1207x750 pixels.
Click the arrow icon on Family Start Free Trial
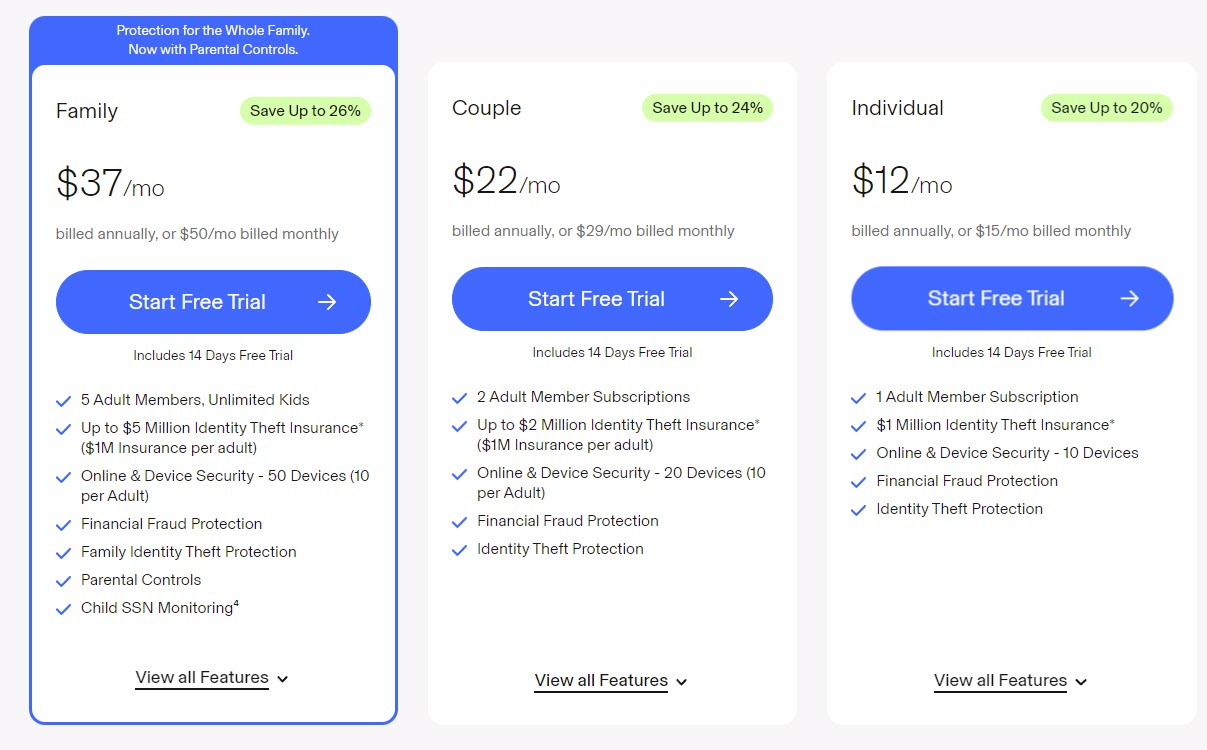coord(327,302)
